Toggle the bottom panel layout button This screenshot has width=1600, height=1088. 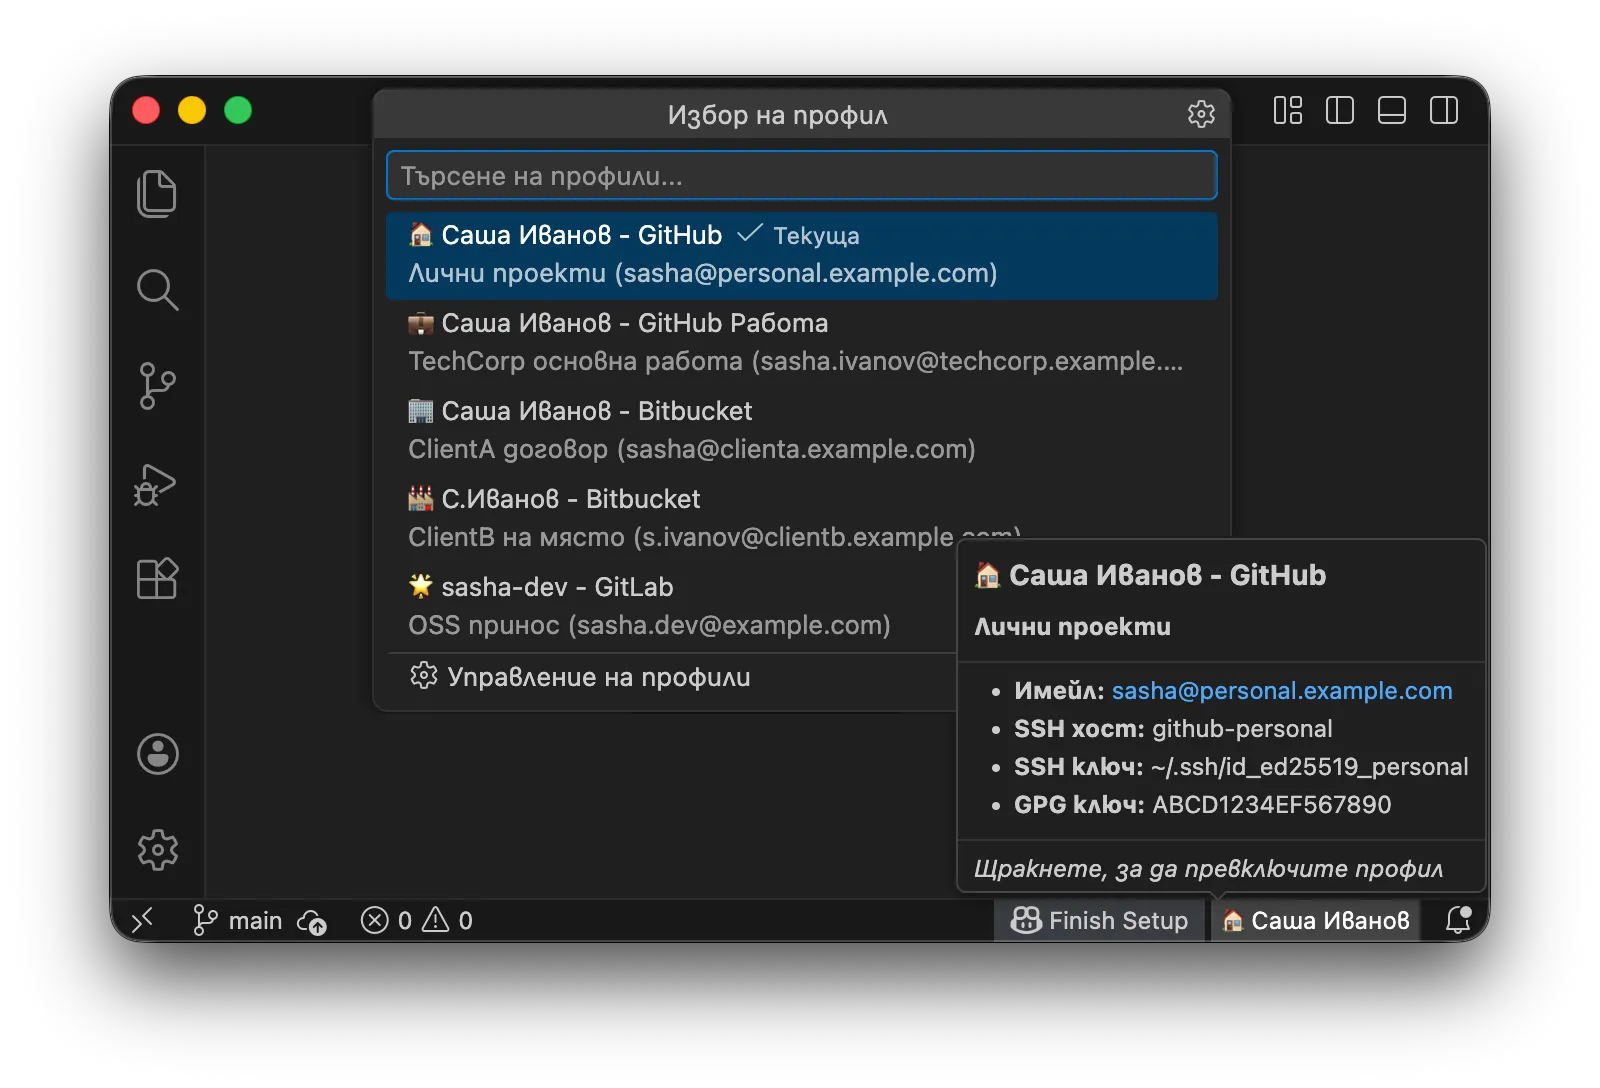tap(1392, 110)
